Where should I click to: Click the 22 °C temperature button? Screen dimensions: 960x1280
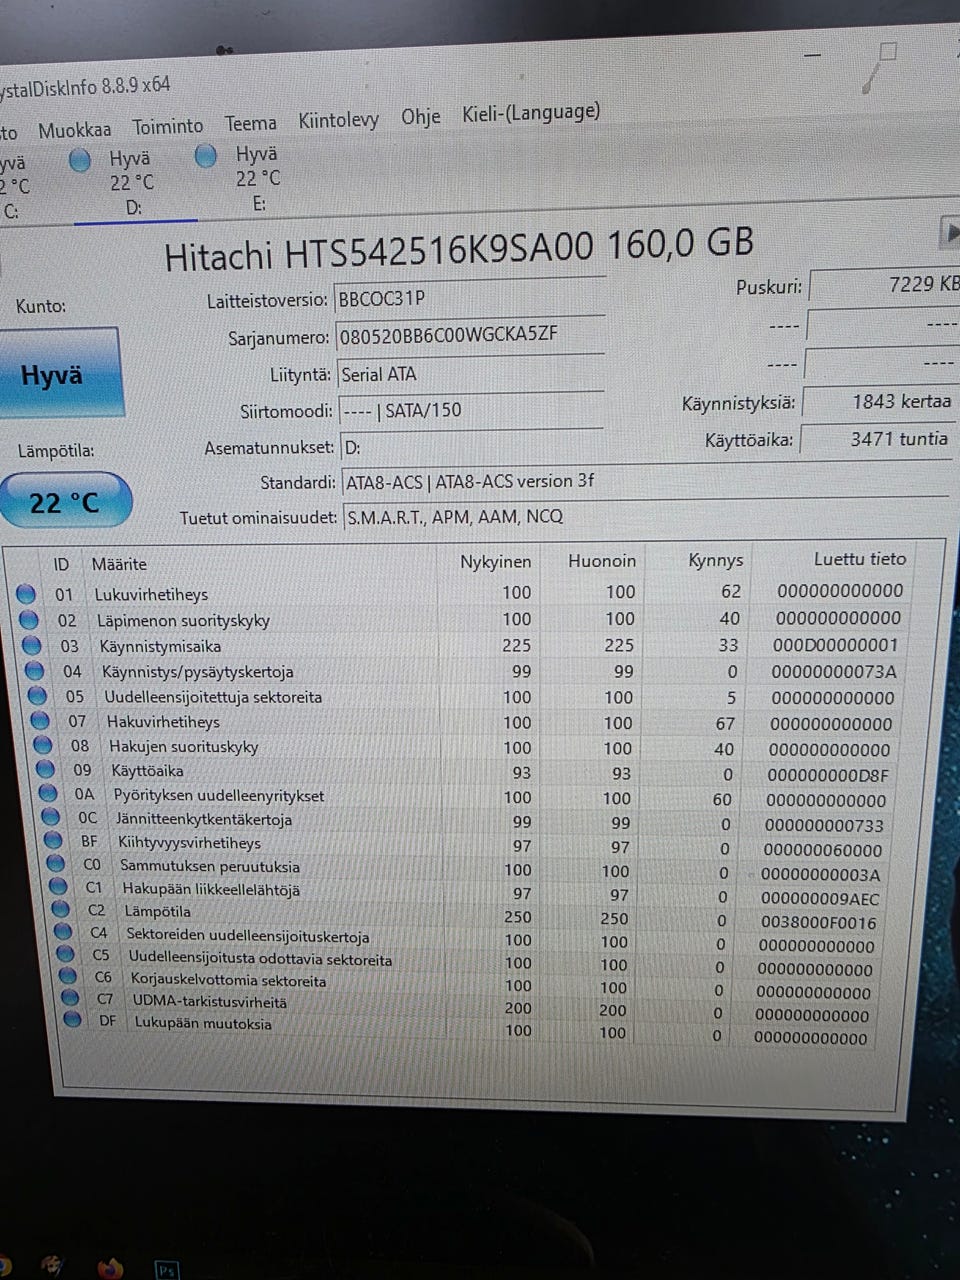click(64, 501)
